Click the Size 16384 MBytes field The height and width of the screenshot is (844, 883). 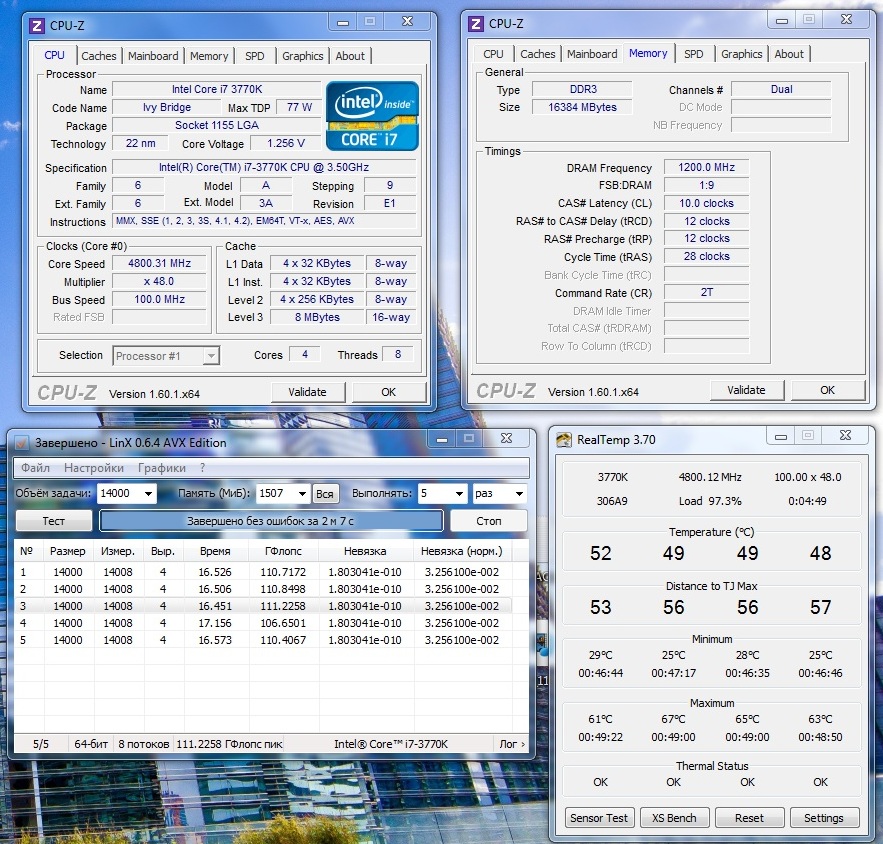(x=582, y=107)
